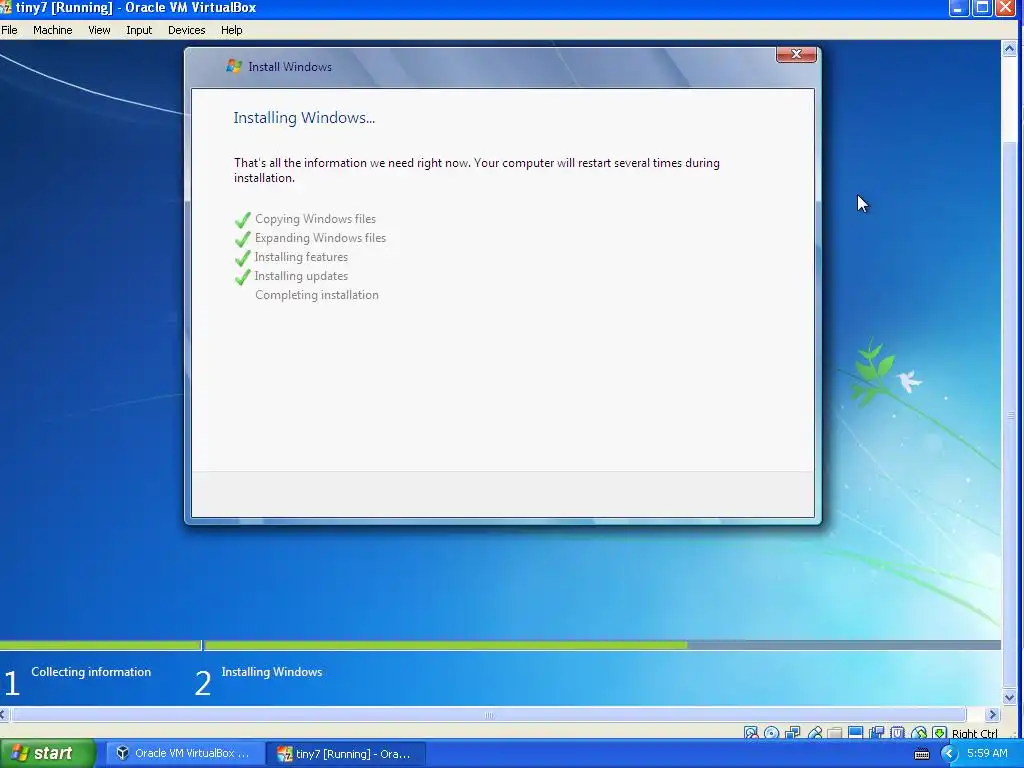Click the Installing updates text

tap(301, 276)
